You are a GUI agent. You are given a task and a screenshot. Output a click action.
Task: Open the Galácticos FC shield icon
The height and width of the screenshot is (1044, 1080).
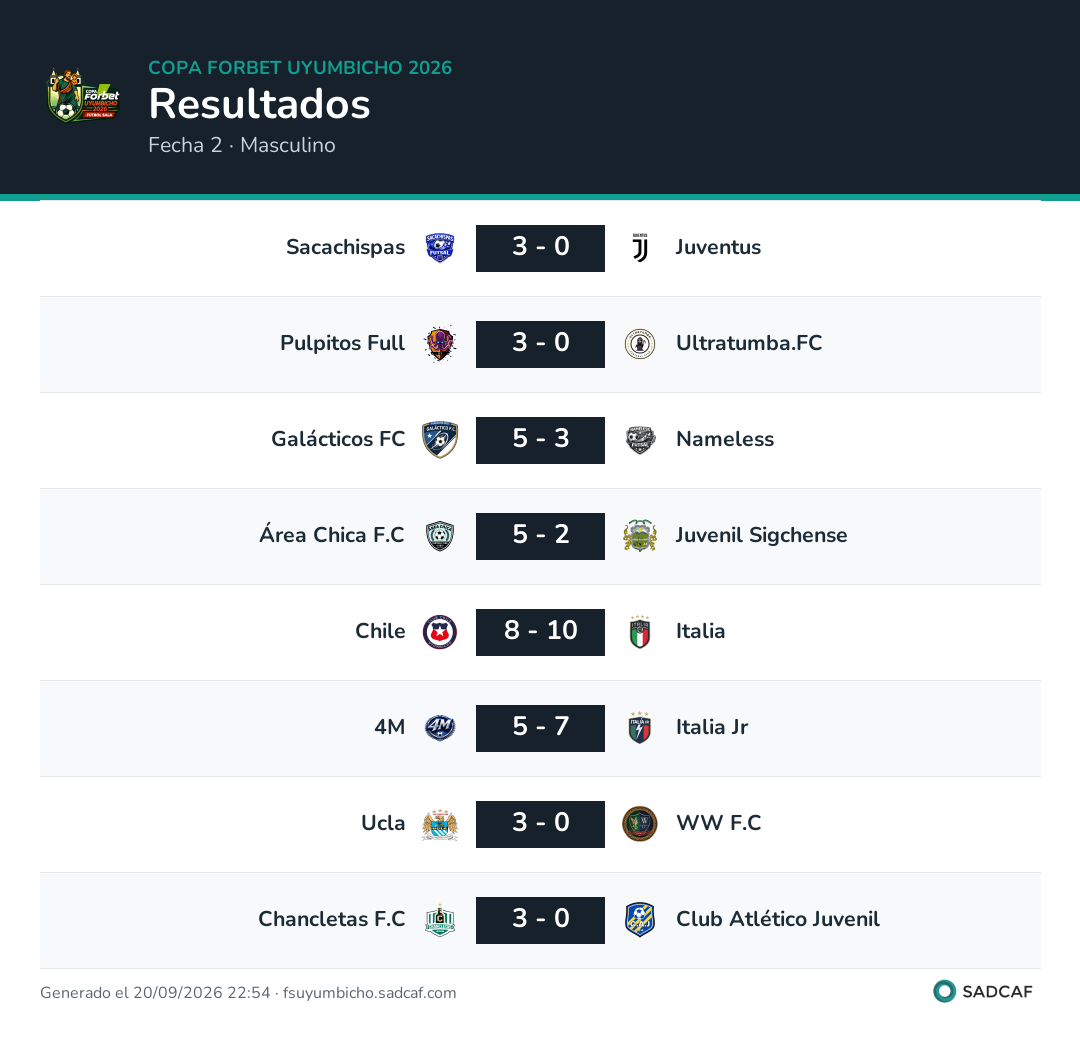[439, 439]
